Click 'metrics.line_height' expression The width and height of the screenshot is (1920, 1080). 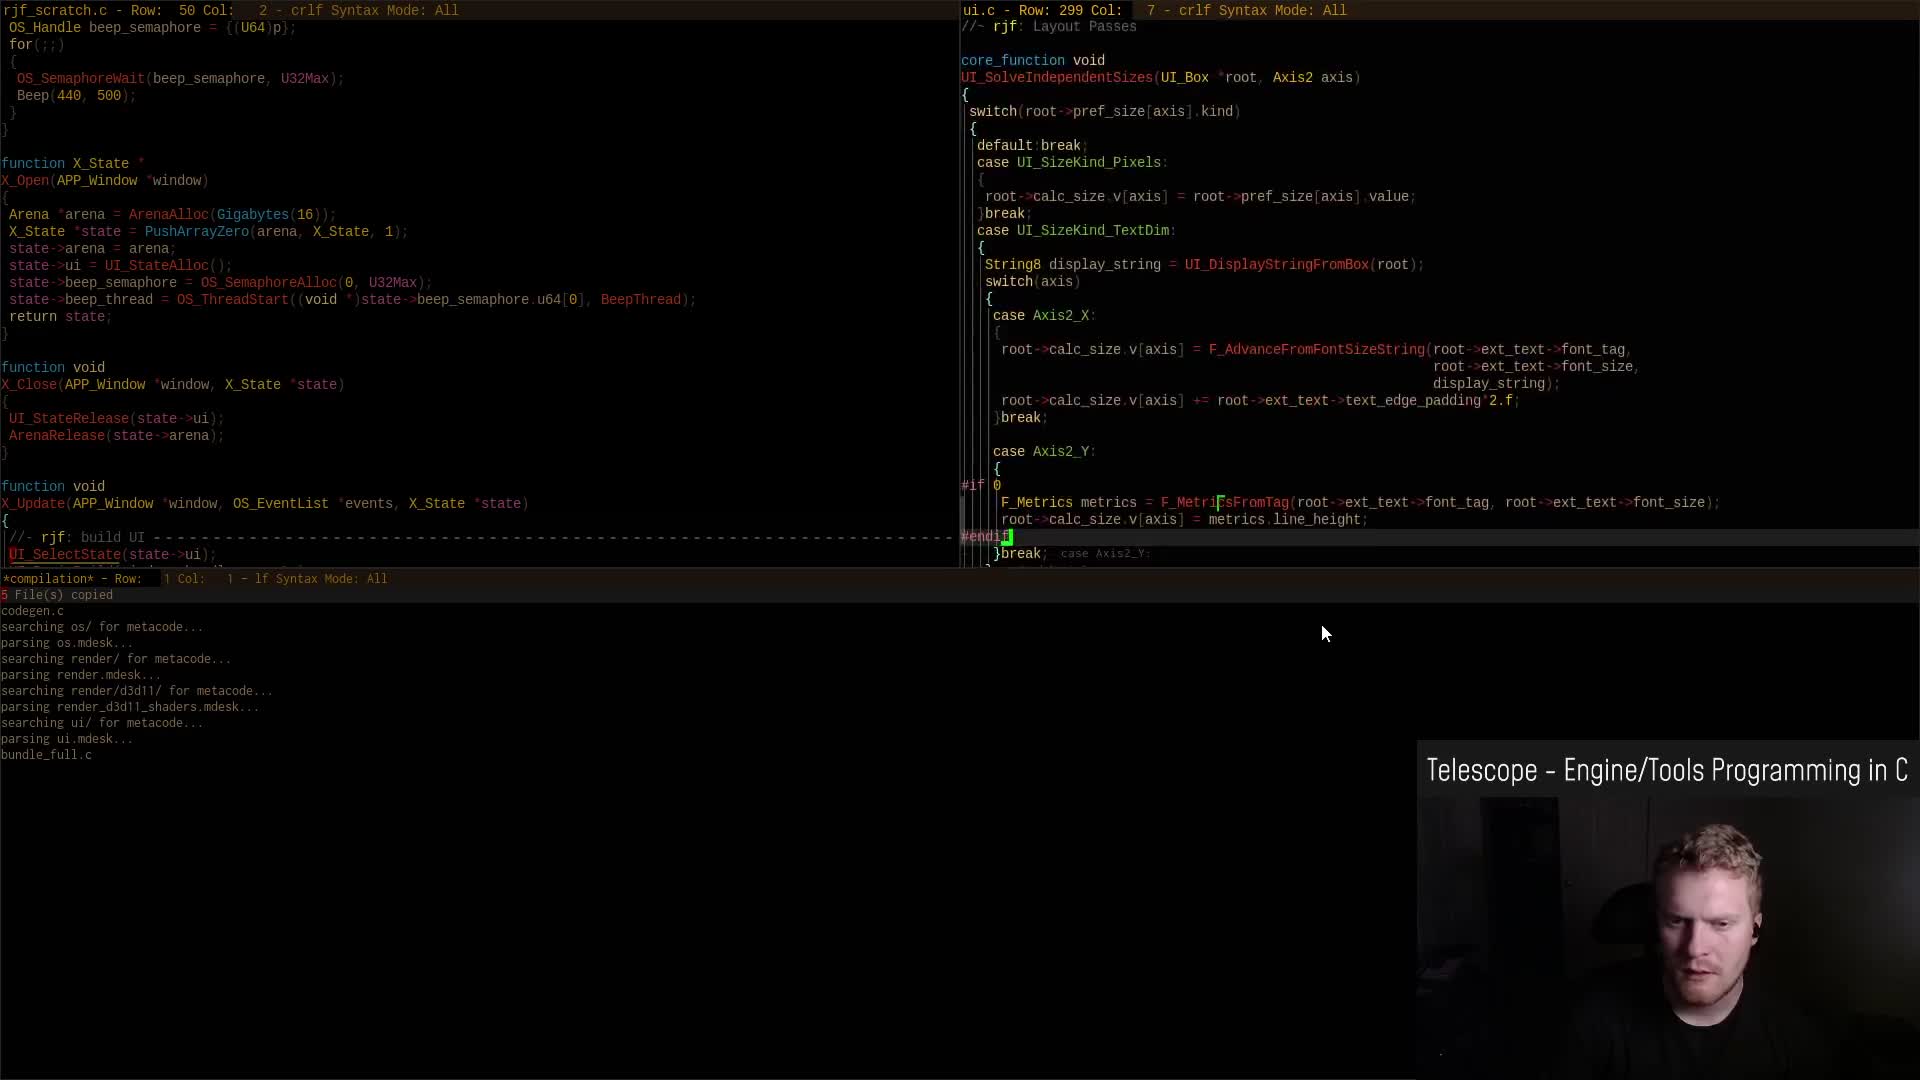pos(1285,519)
